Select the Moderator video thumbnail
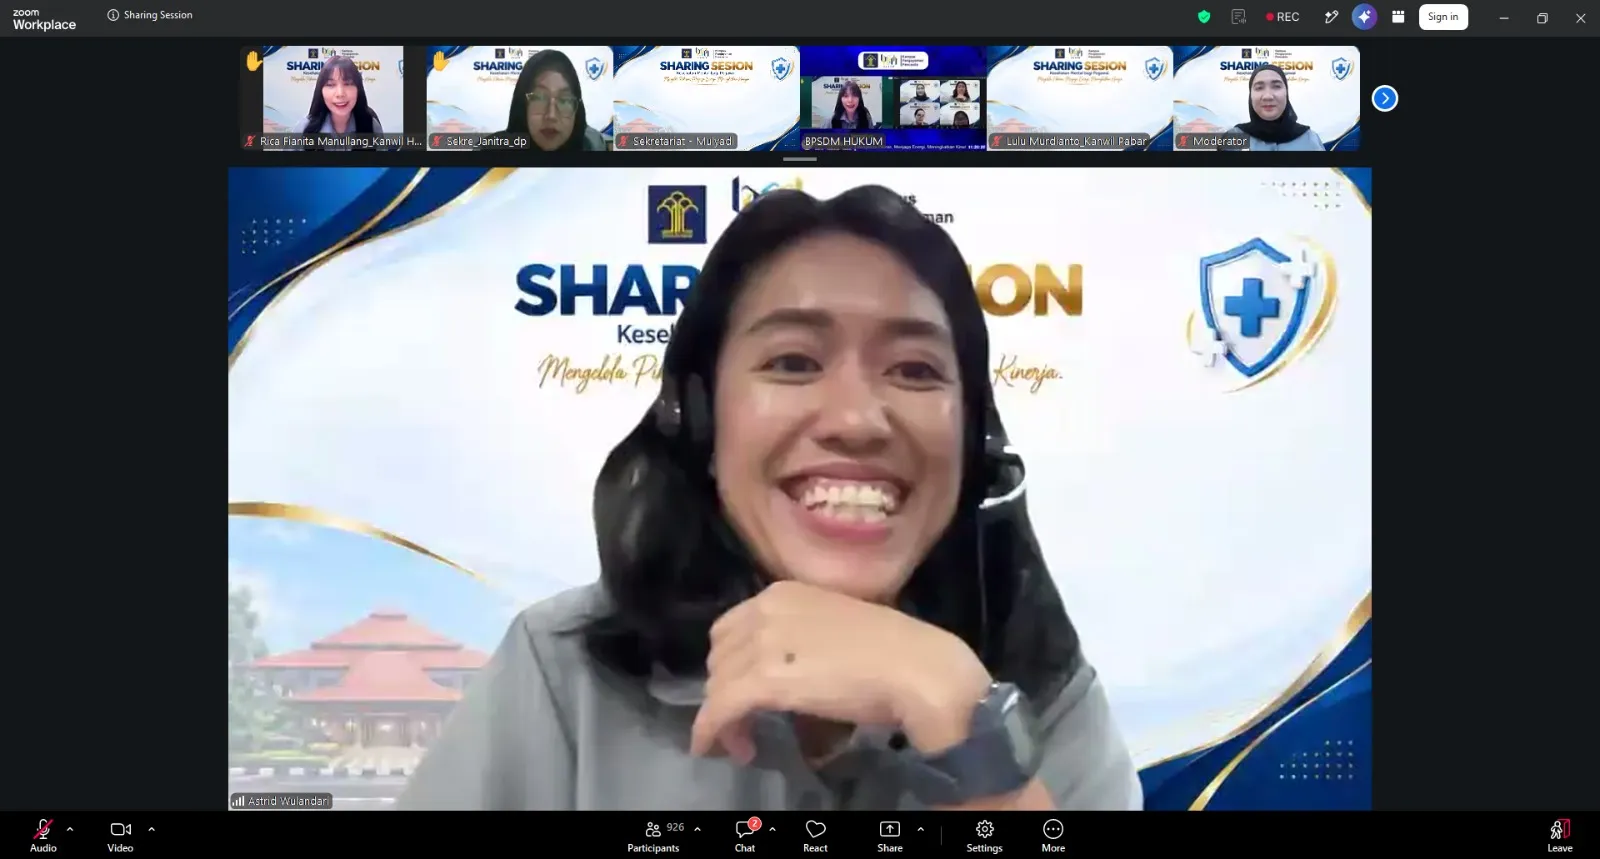Image resolution: width=1600 pixels, height=859 pixels. (x=1266, y=98)
